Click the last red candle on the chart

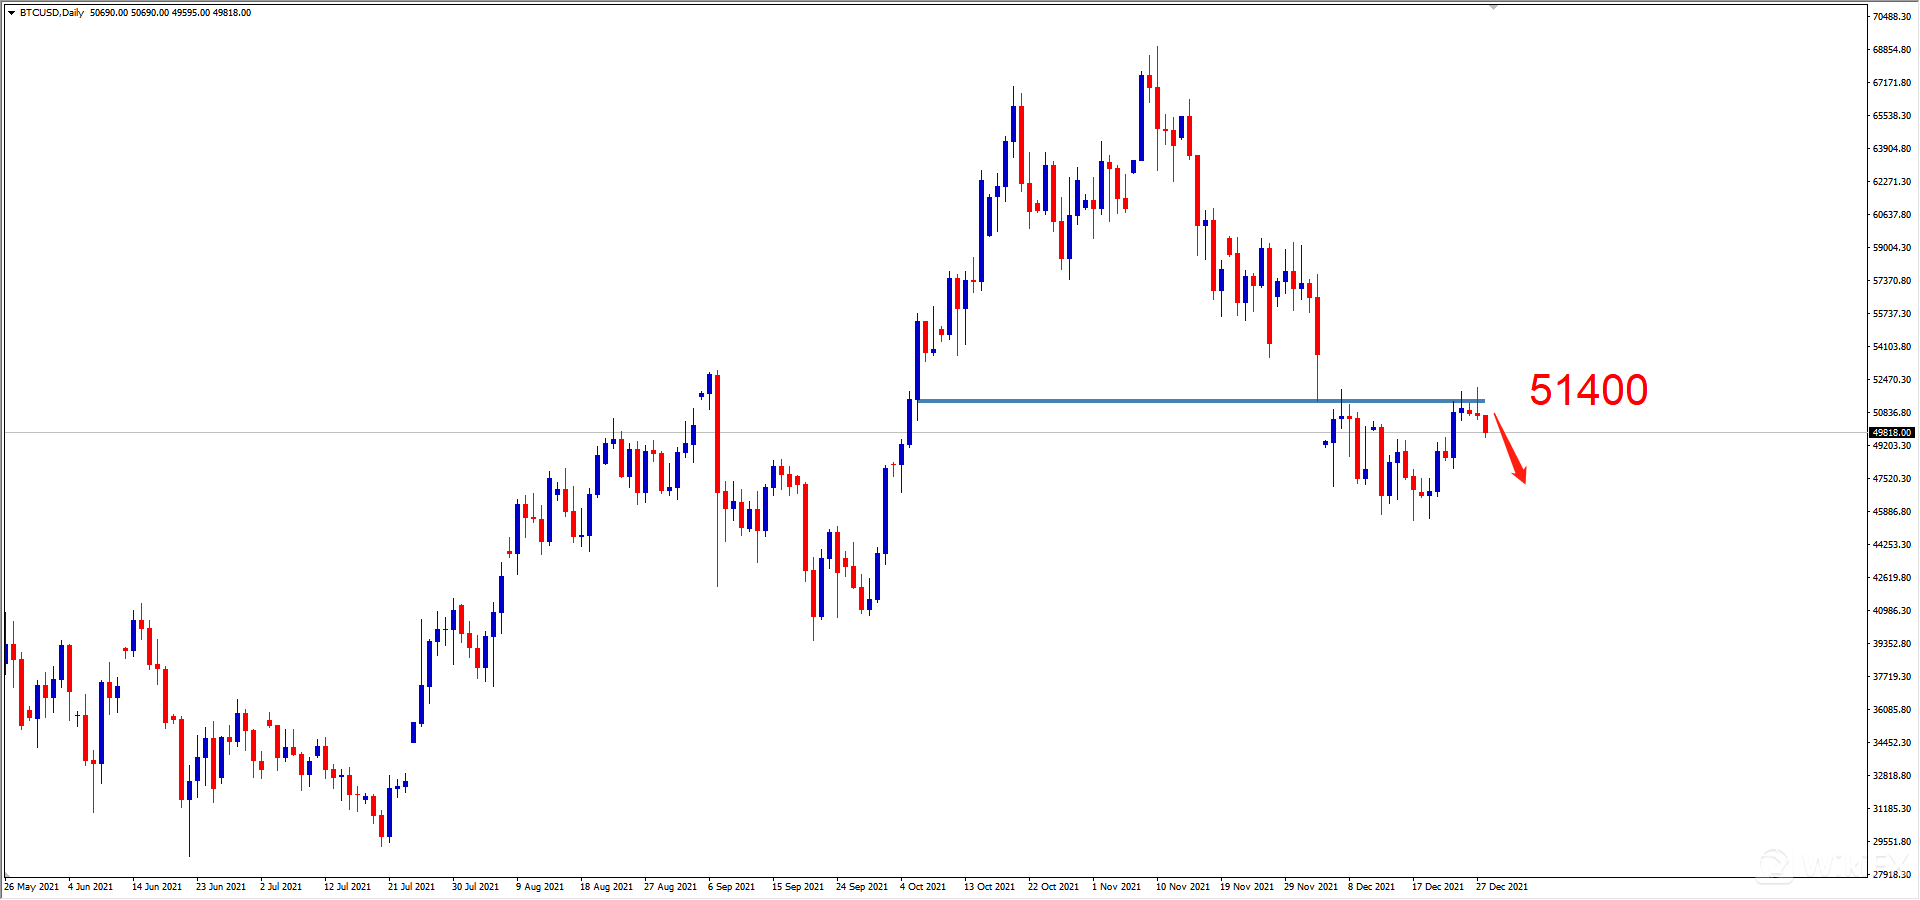click(x=1486, y=424)
